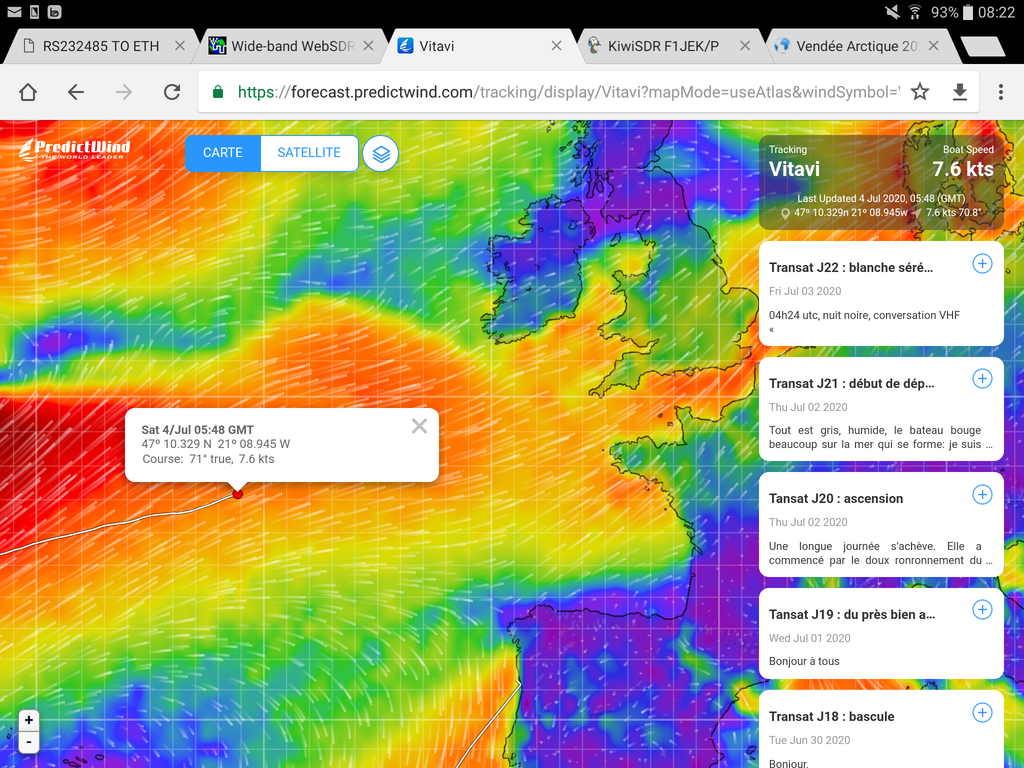Tap the 08:22 clock
Screen dimensions: 1024x768
point(997,12)
